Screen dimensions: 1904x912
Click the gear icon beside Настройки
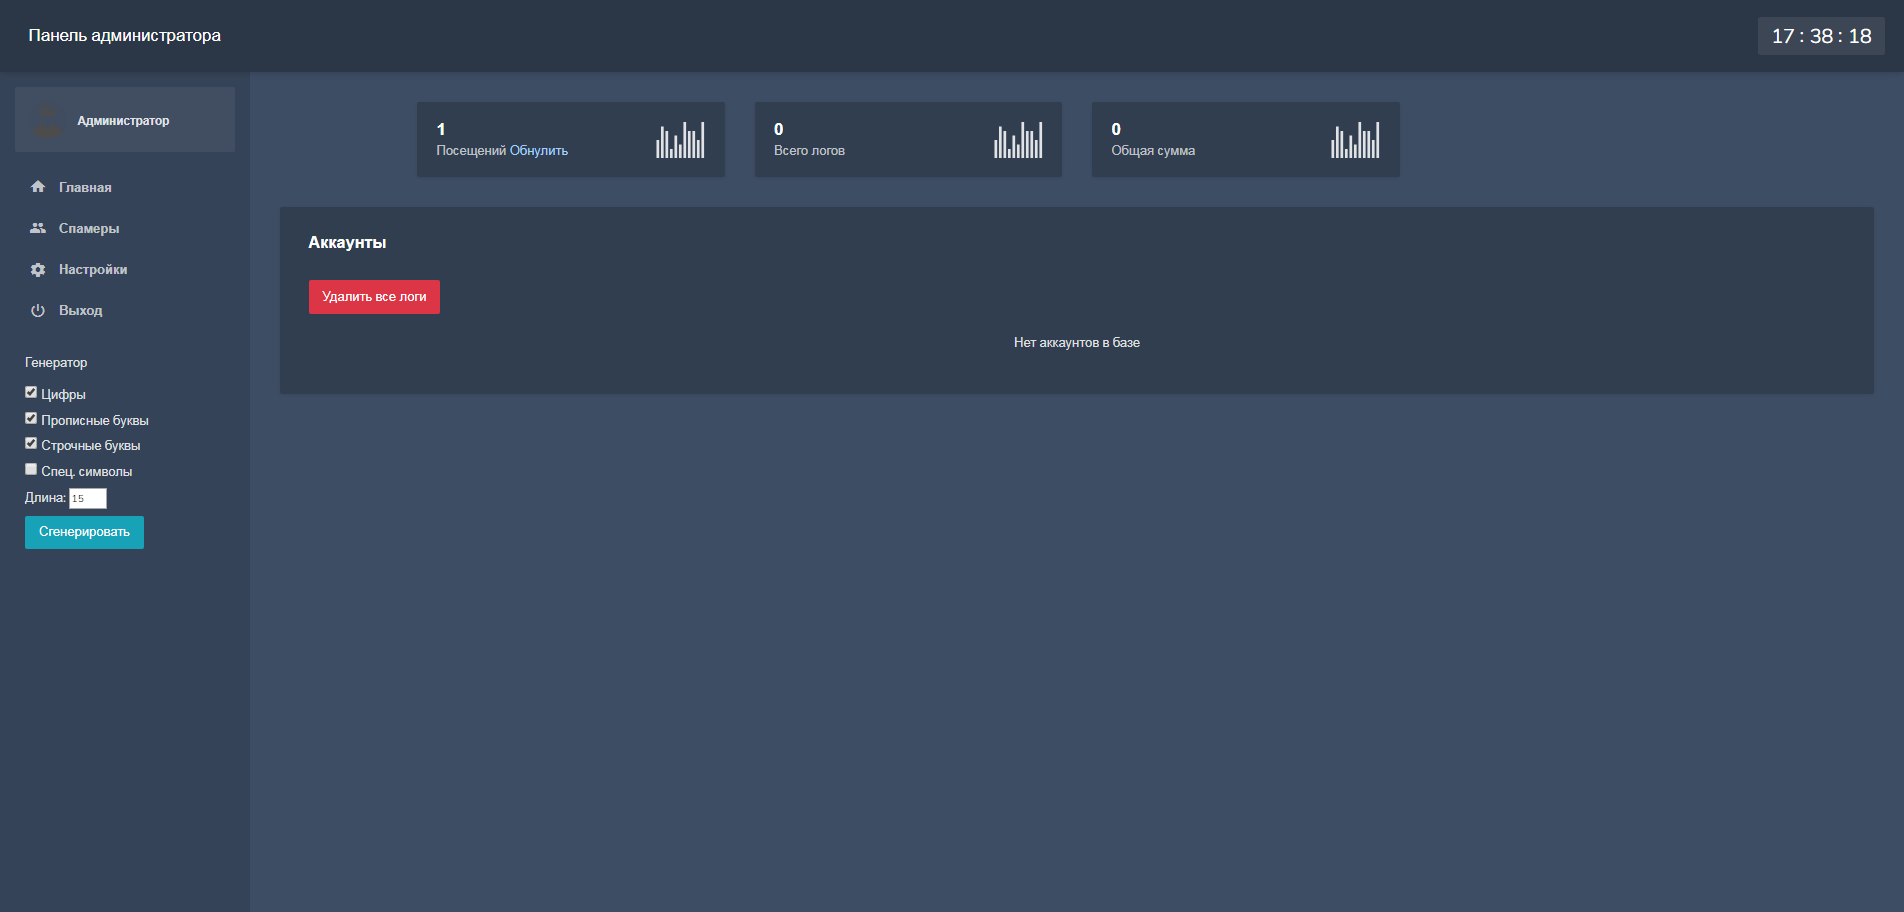pos(38,270)
